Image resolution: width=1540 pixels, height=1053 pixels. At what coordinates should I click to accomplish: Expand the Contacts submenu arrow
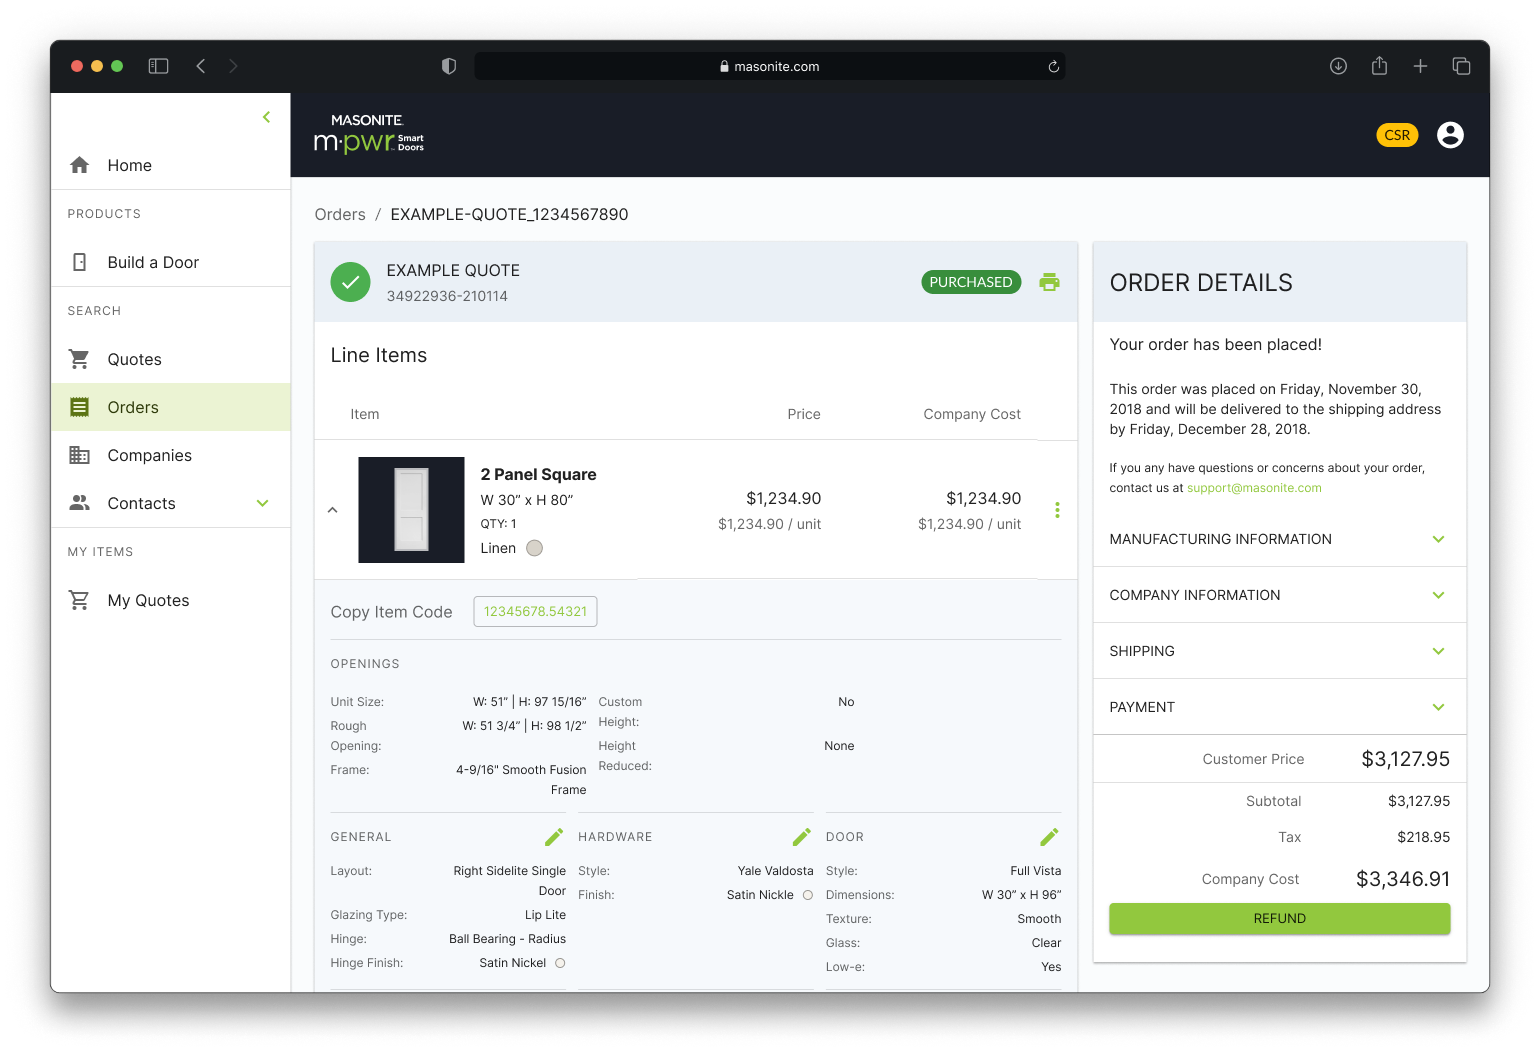point(262,503)
